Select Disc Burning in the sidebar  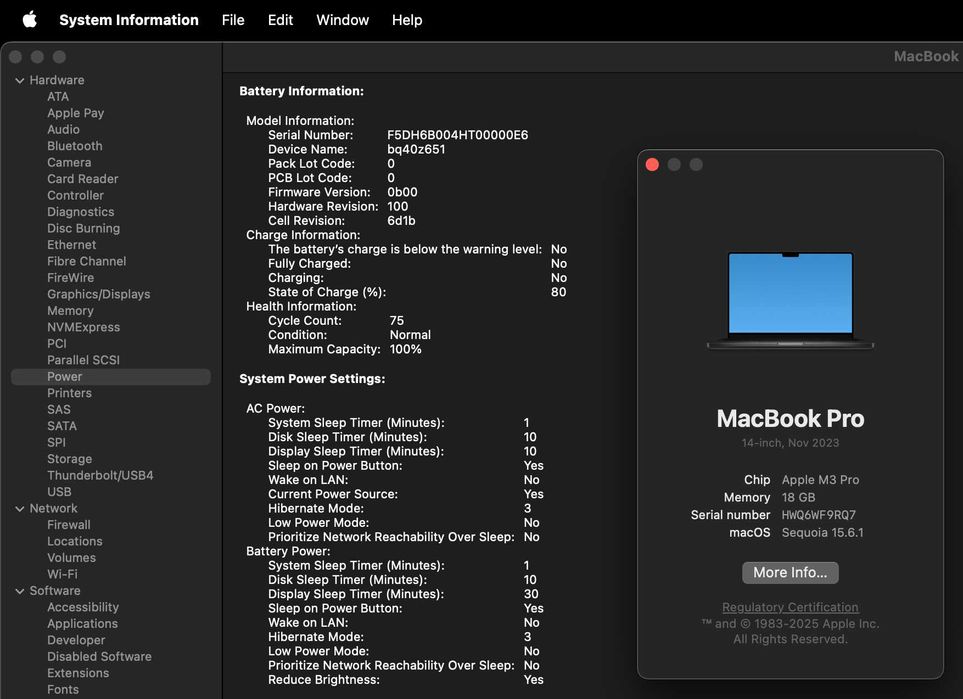(x=84, y=228)
